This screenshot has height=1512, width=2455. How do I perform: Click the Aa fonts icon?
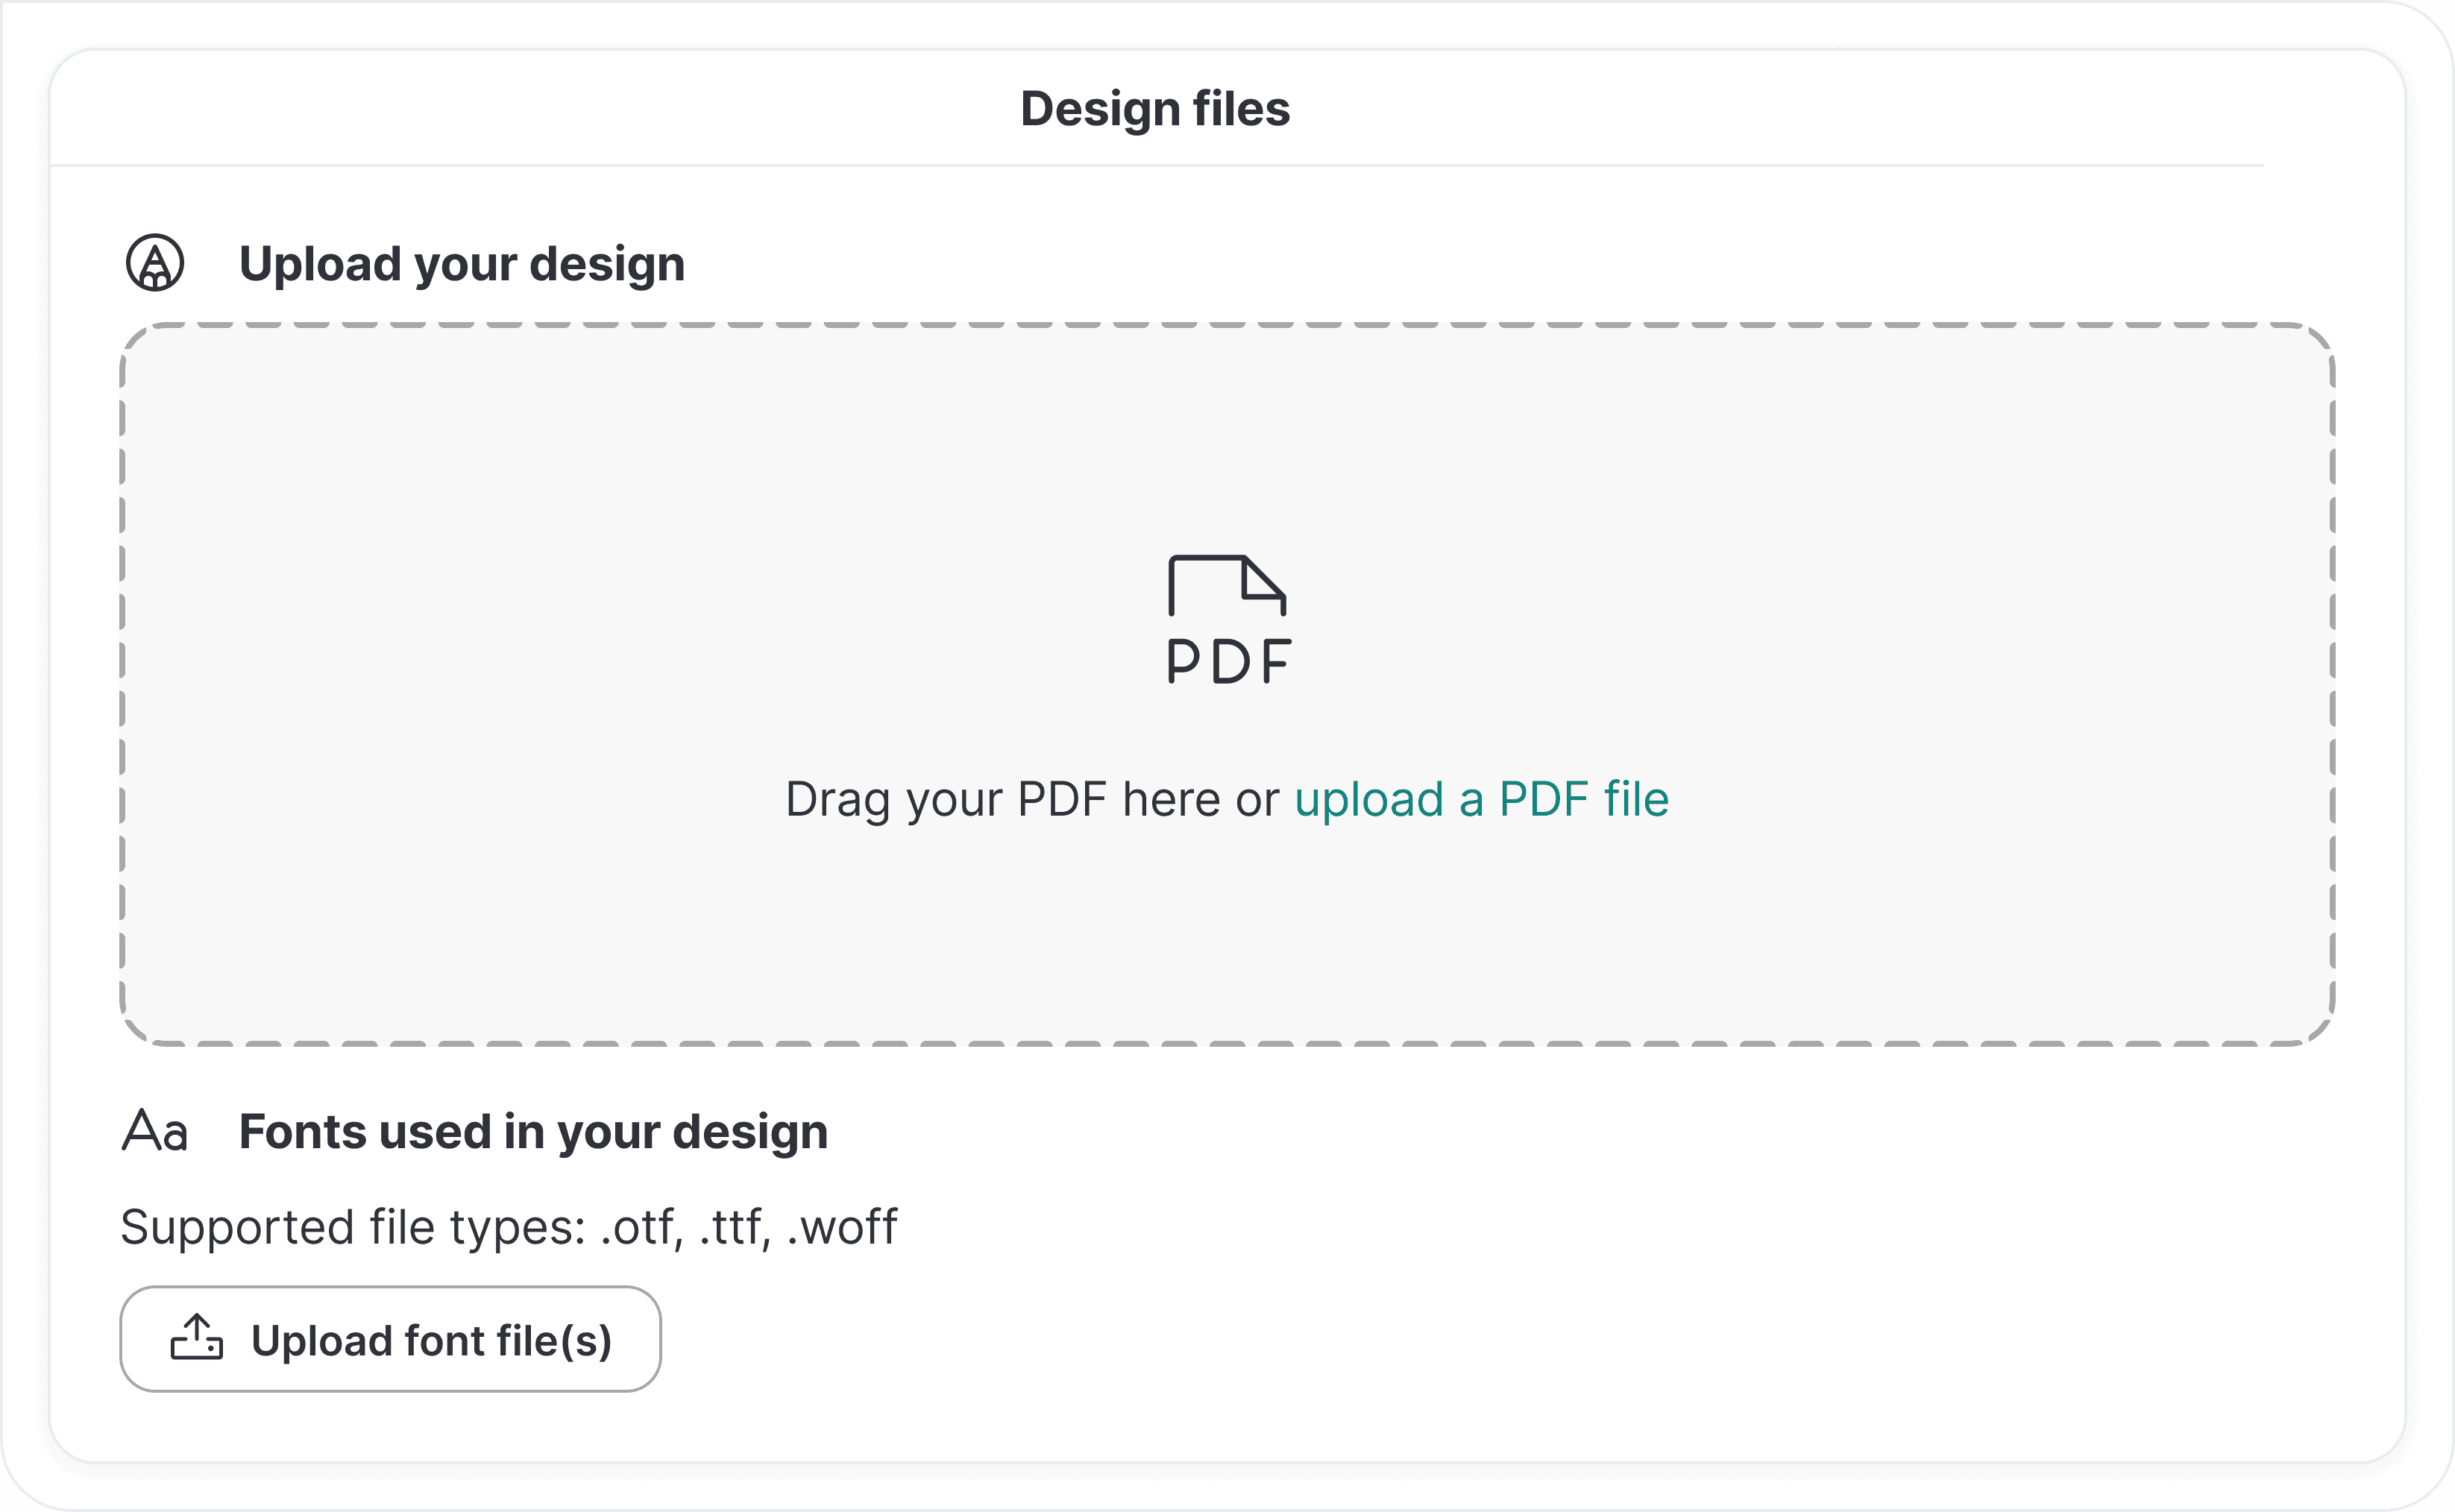[x=155, y=1131]
